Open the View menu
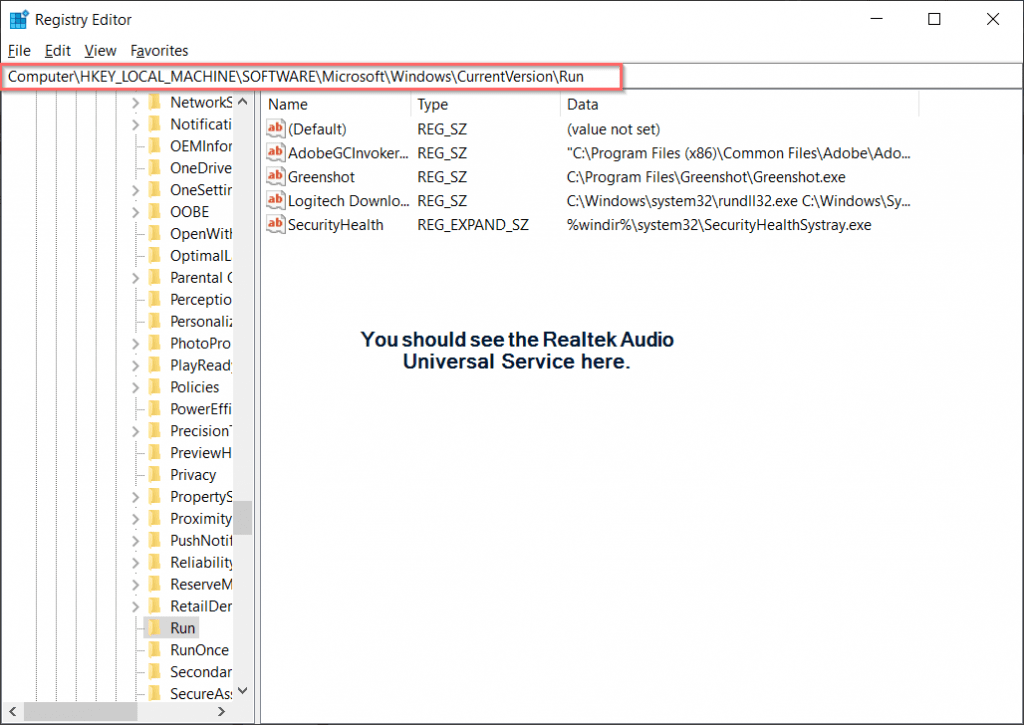This screenshot has width=1024, height=725. point(100,50)
